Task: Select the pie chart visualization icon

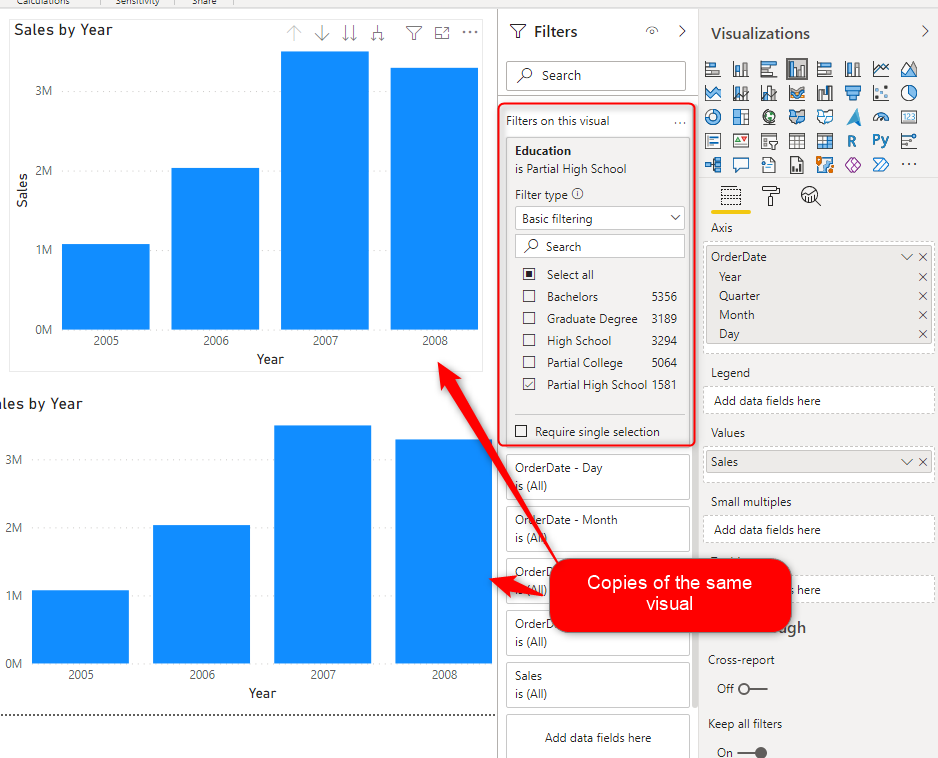Action: (x=908, y=93)
